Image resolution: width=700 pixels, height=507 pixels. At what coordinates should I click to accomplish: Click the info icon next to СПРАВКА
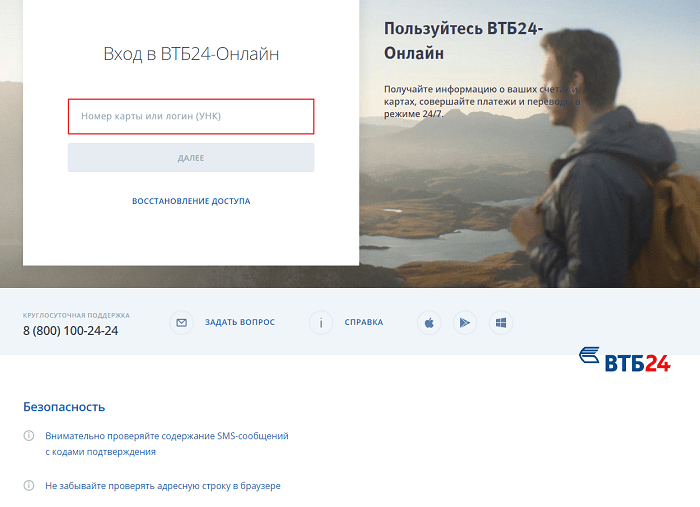(x=321, y=322)
